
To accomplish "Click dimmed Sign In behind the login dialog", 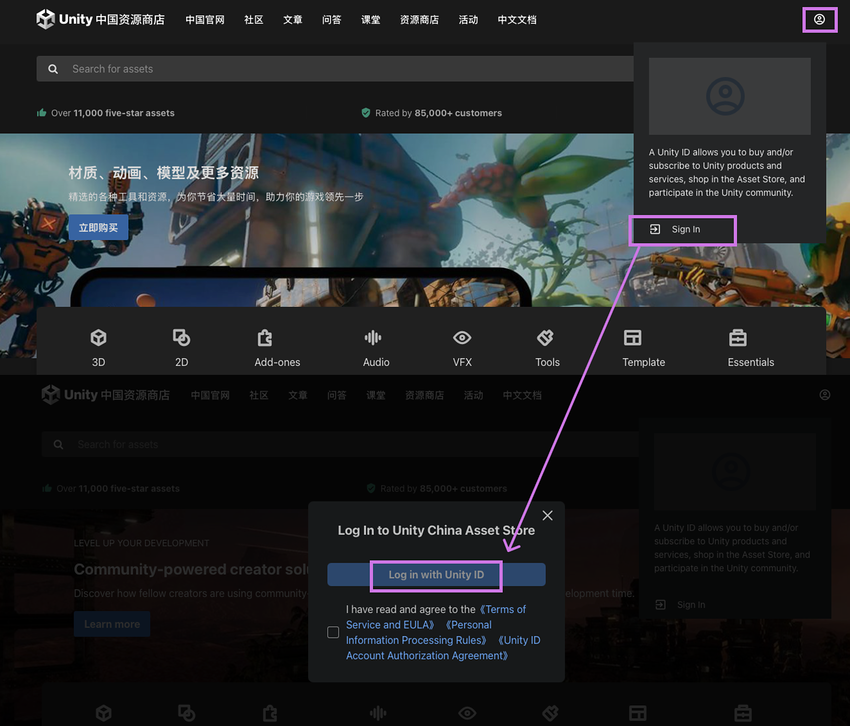I will 691,605.
